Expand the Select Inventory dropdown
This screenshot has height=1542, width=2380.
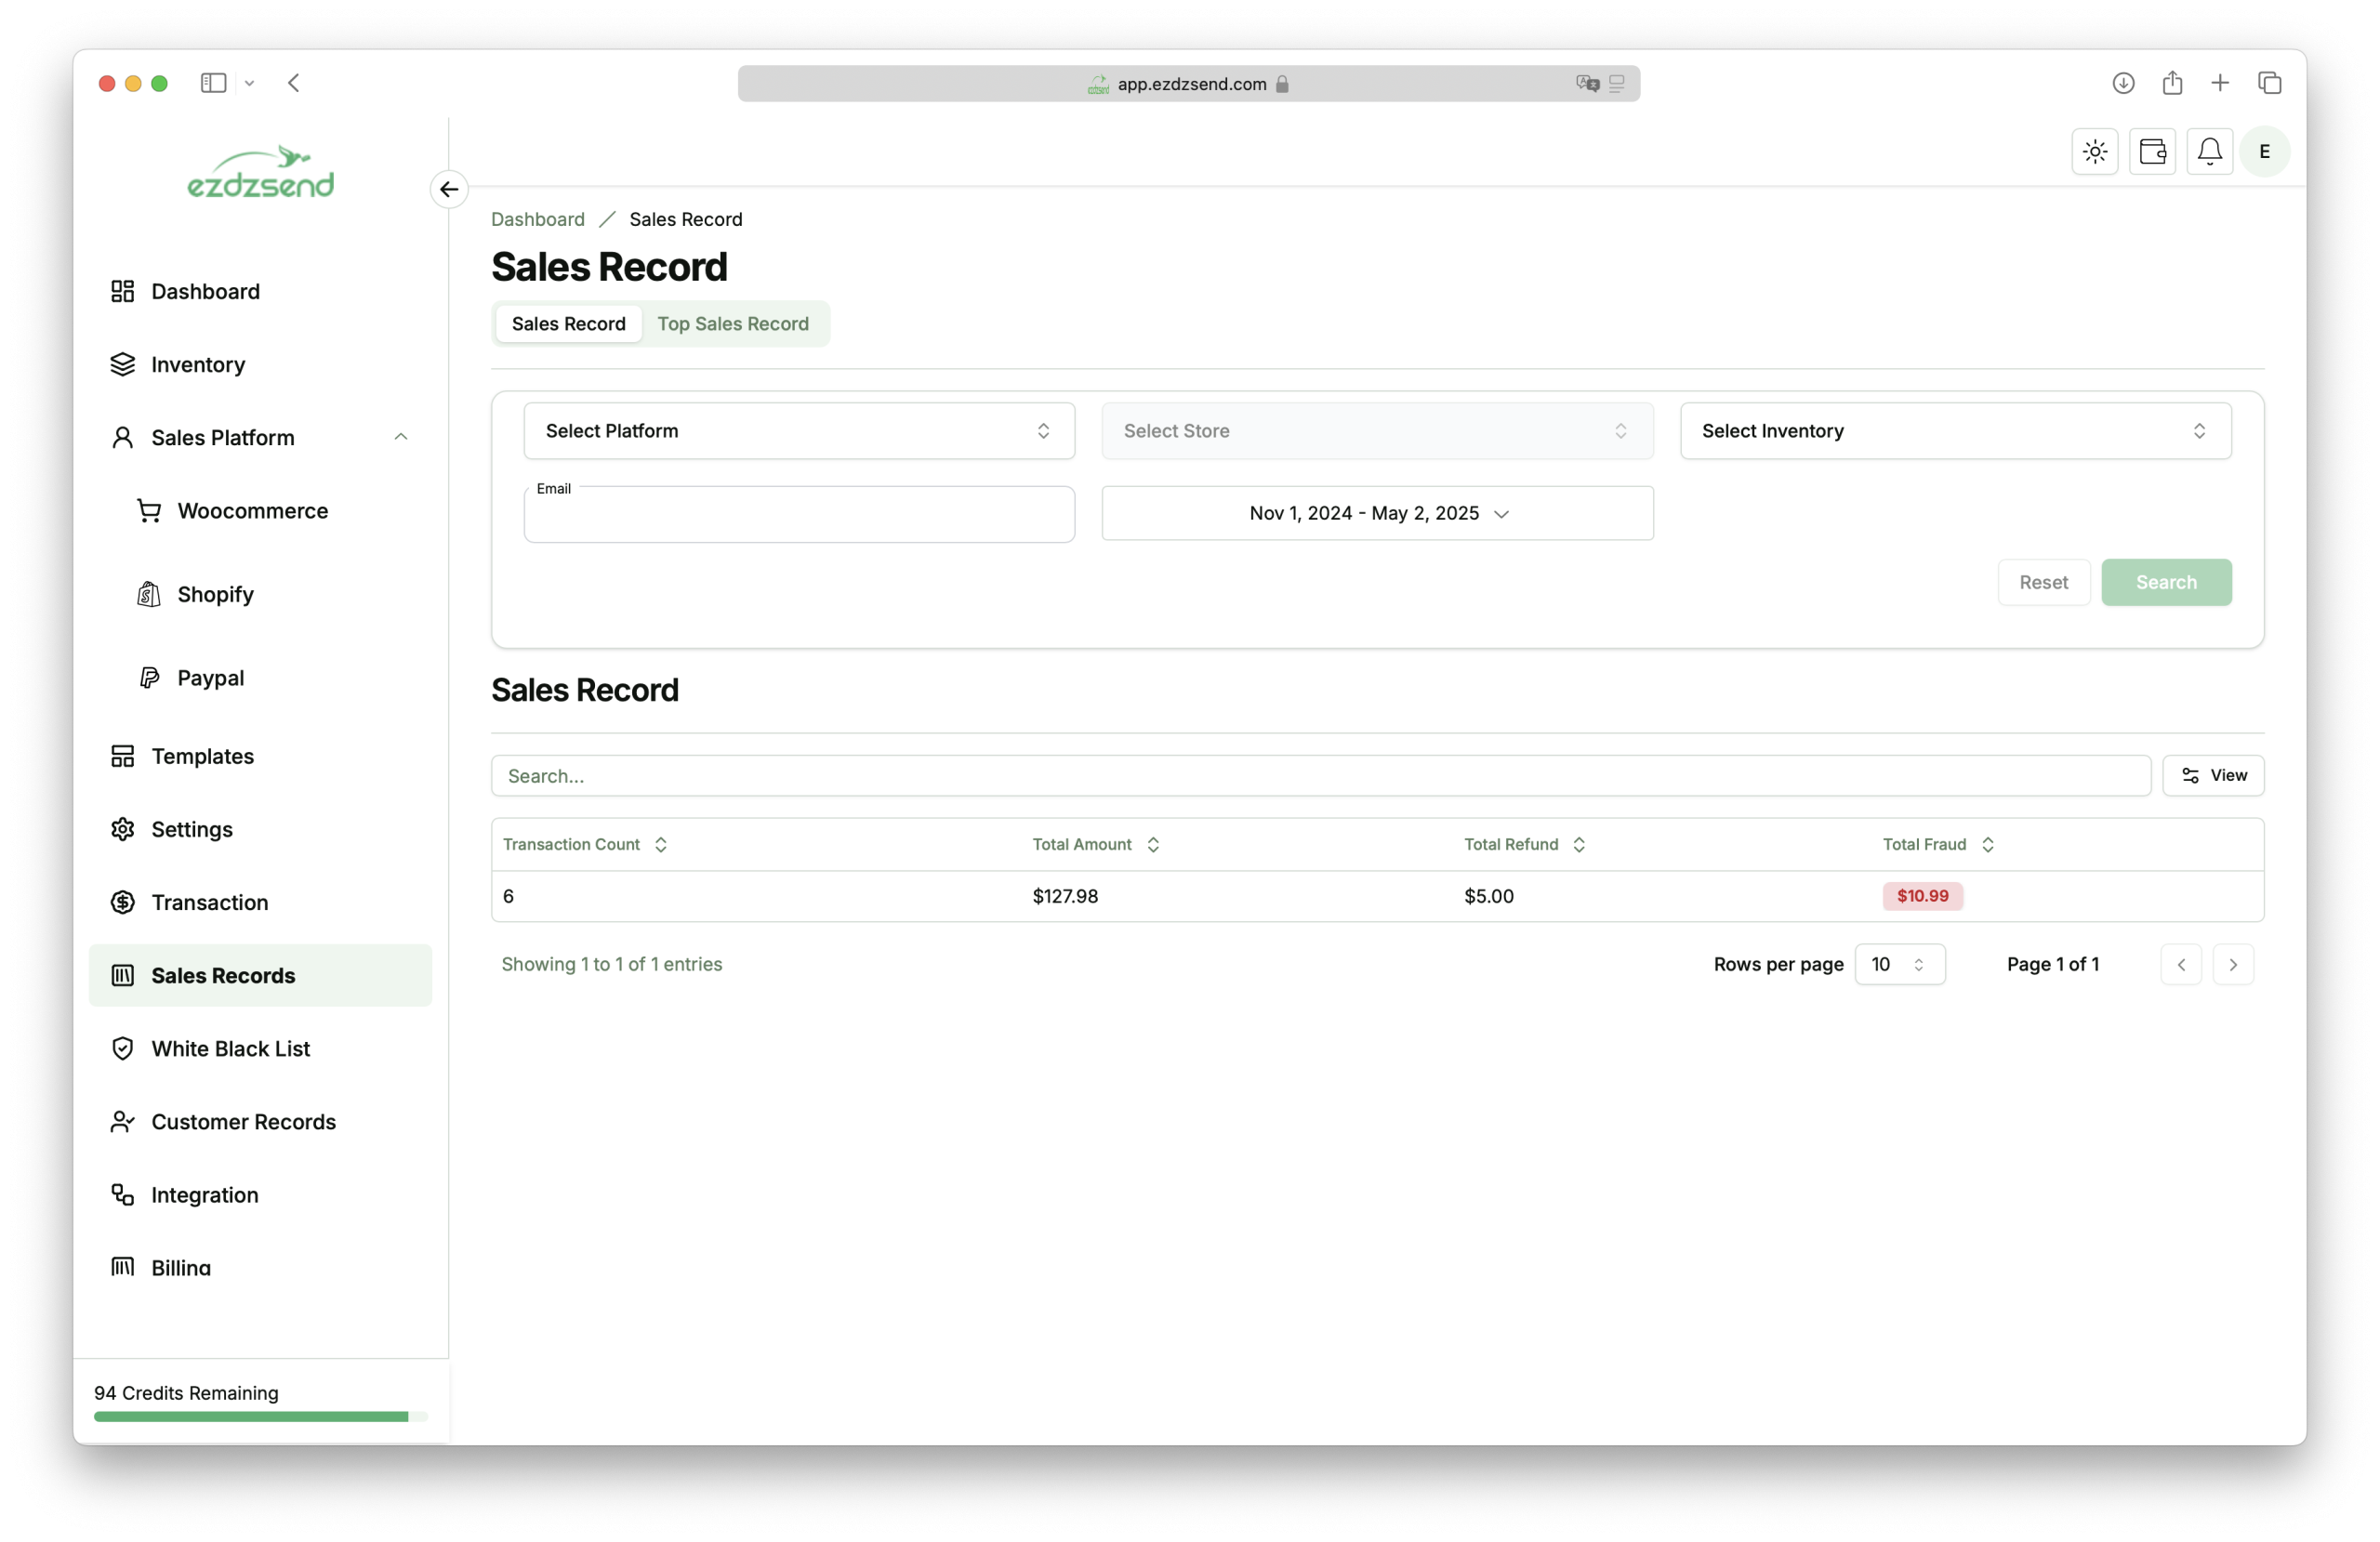point(1955,431)
